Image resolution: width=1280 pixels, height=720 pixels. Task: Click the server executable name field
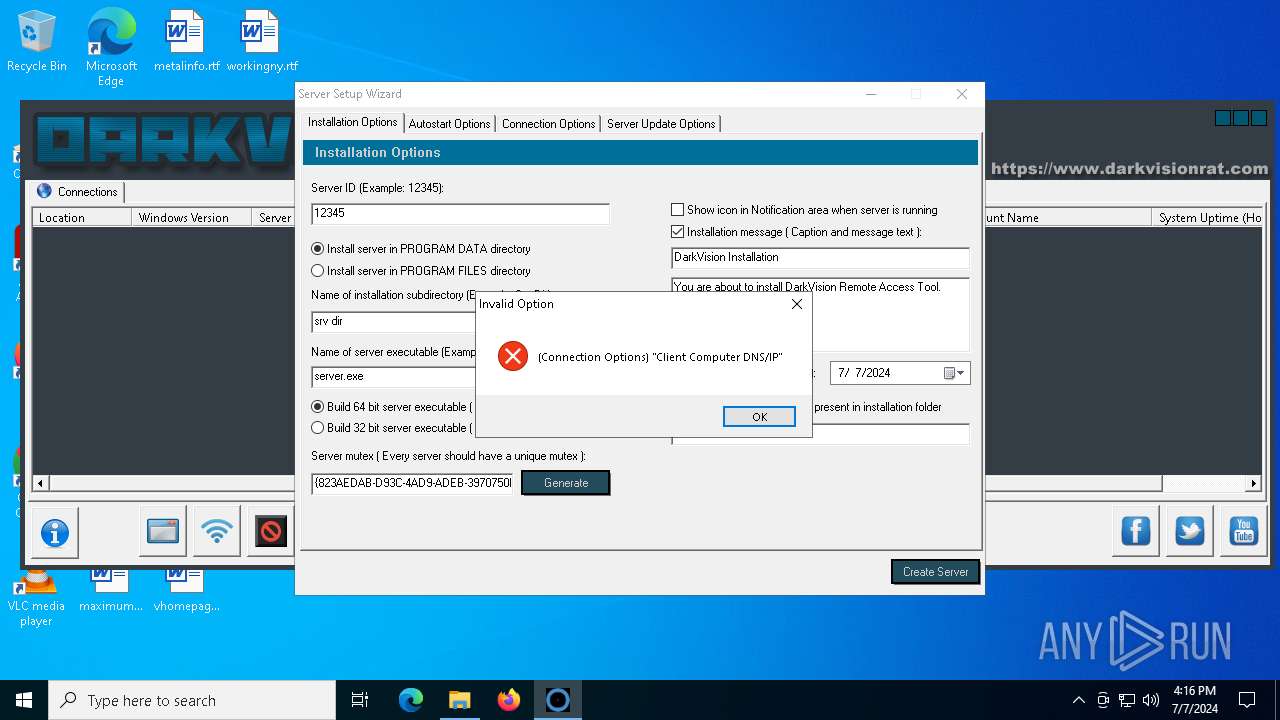point(394,376)
